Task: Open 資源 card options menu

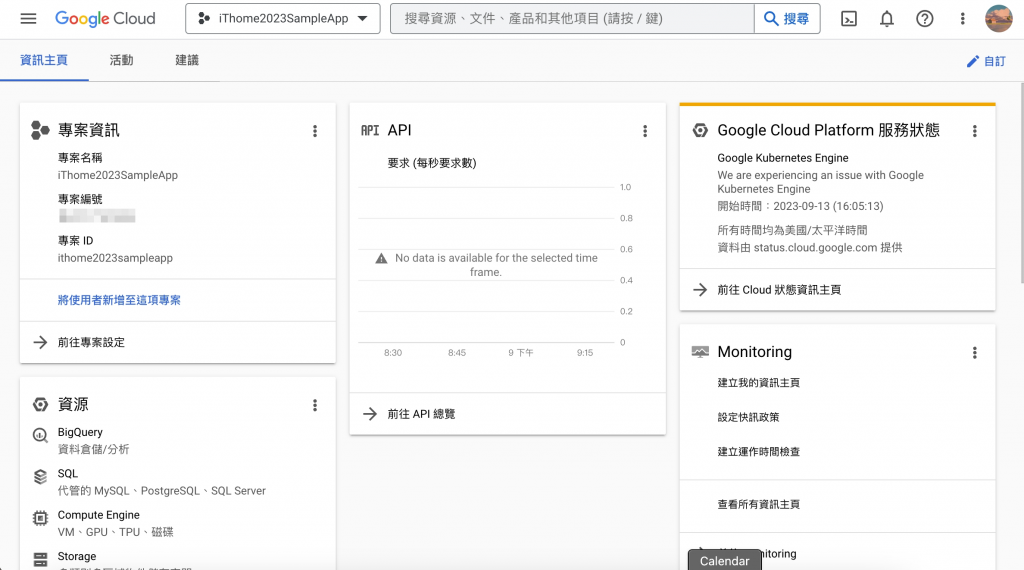Action: pyautogui.click(x=315, y=405)
